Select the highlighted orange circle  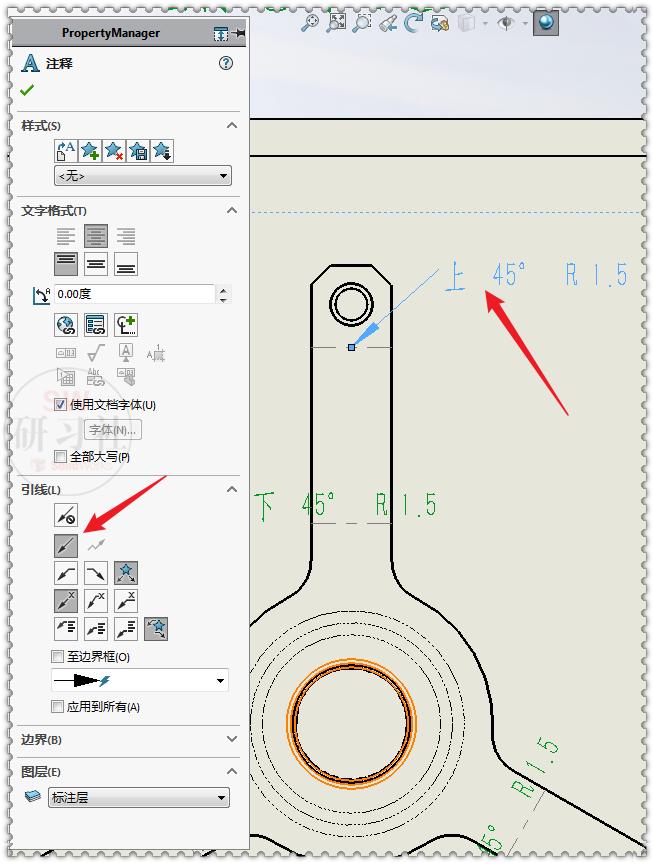(352, 723)
